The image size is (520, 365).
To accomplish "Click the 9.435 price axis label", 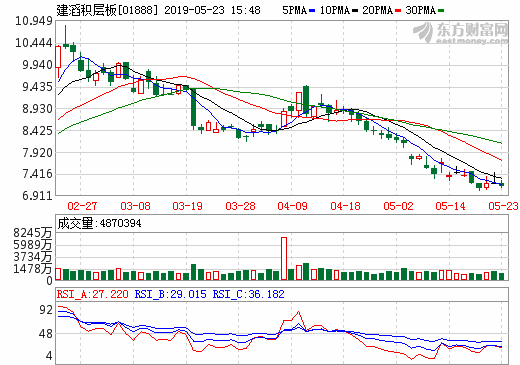I will 37,87.
